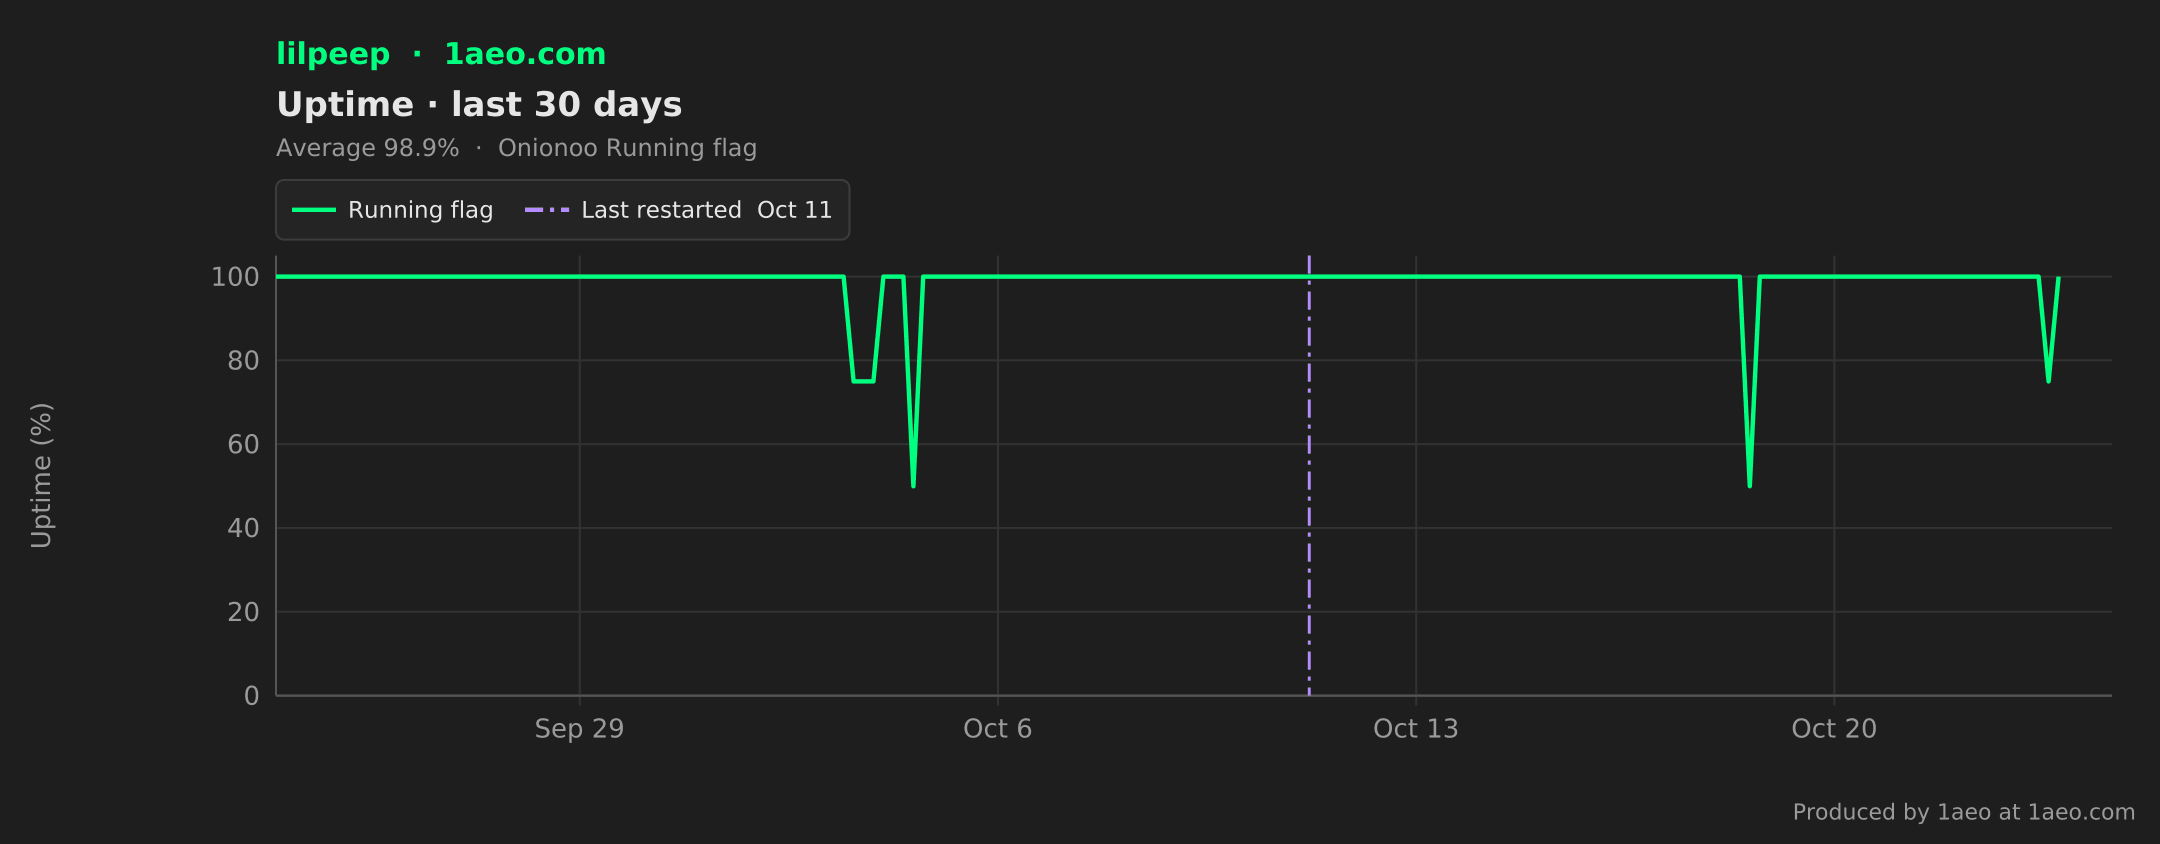
Task: Click the '80' y-axis tick label
Action: [x=243, y=361]
